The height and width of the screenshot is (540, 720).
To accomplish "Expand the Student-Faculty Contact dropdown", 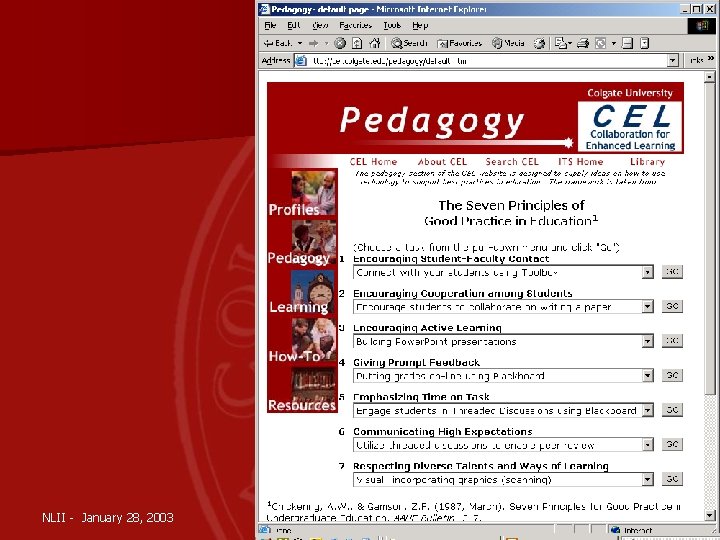I will pos(647,272).
